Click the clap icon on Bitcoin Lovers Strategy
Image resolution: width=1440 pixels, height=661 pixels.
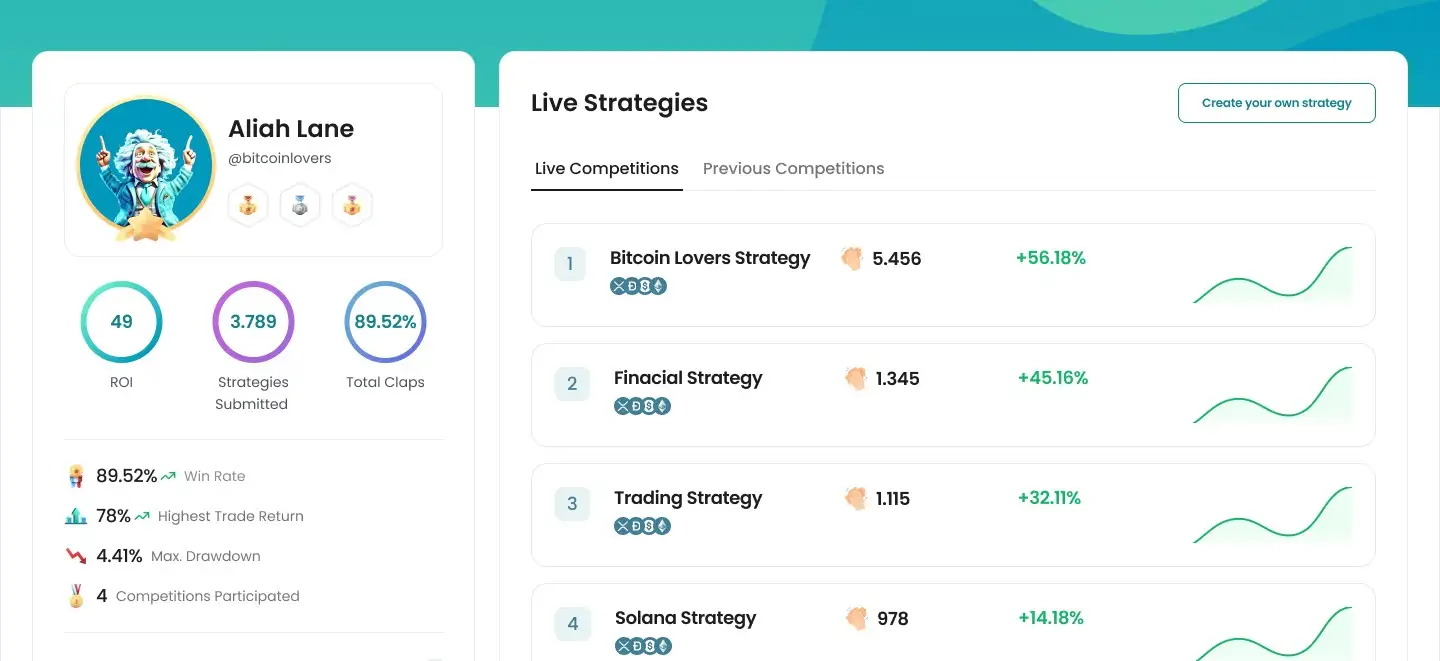(x=851, y=259)
